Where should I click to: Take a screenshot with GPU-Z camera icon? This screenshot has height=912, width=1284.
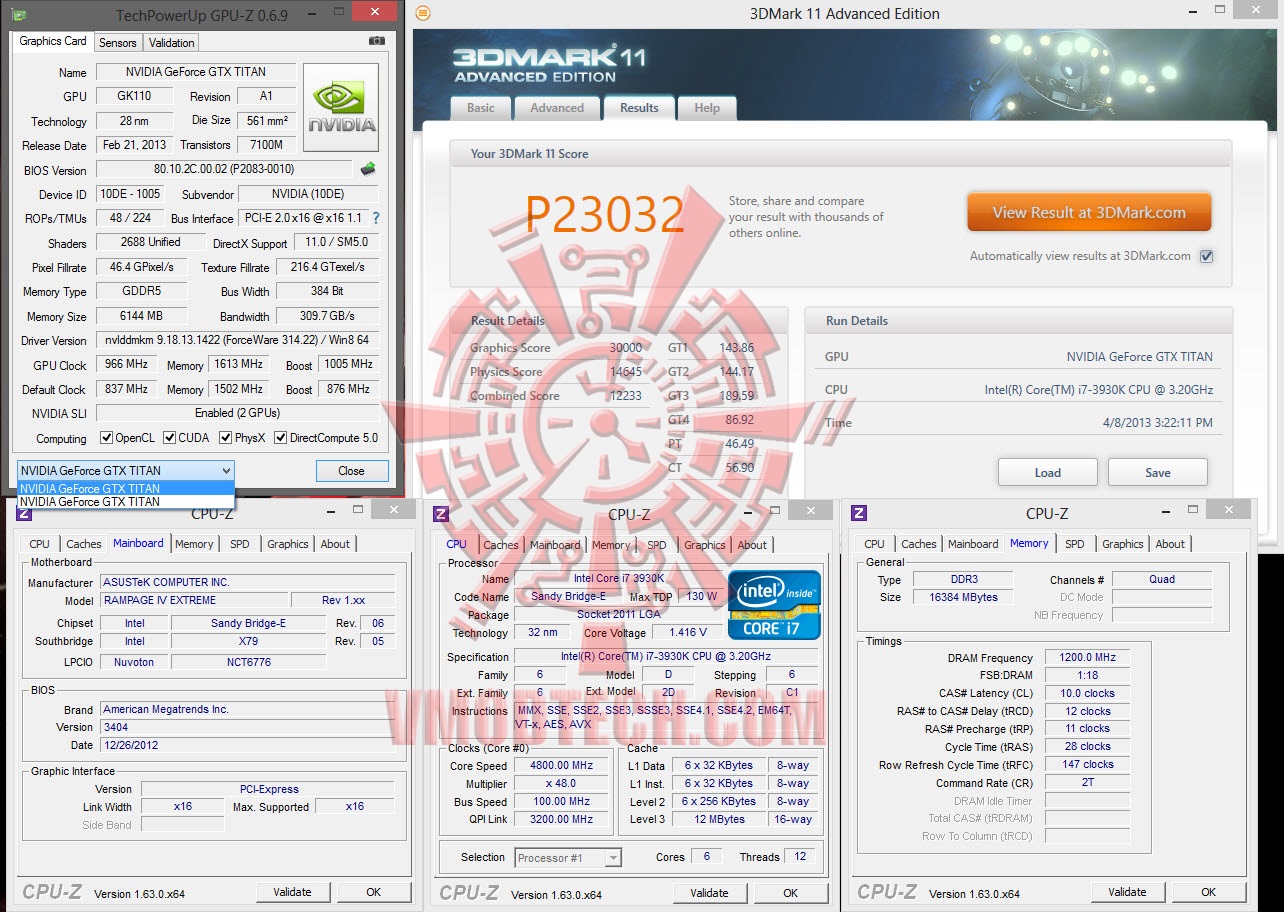click(x=376, y=42)
